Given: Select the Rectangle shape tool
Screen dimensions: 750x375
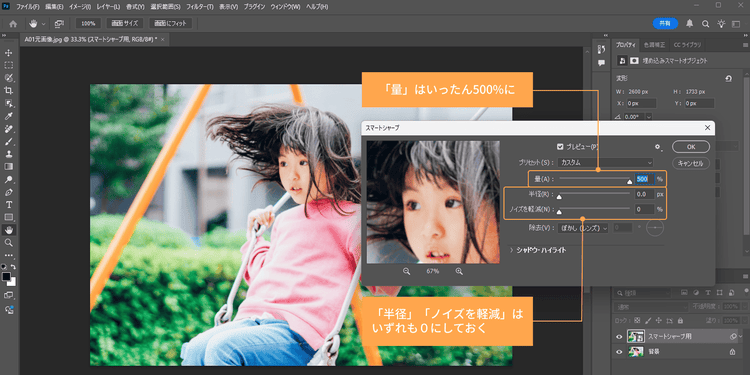Looking at the screenshot, I should 9,217.
